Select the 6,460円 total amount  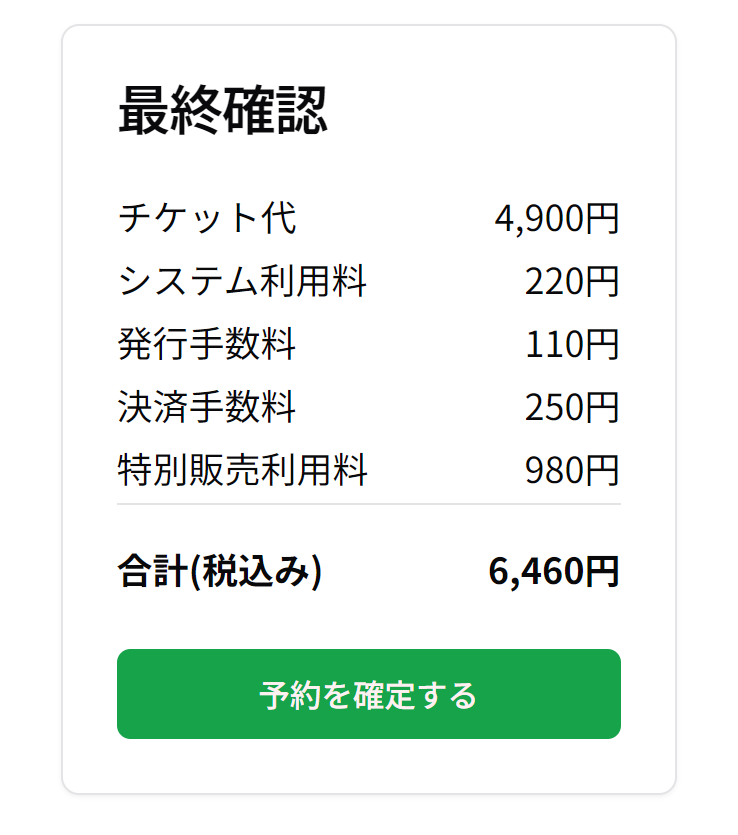553,572
